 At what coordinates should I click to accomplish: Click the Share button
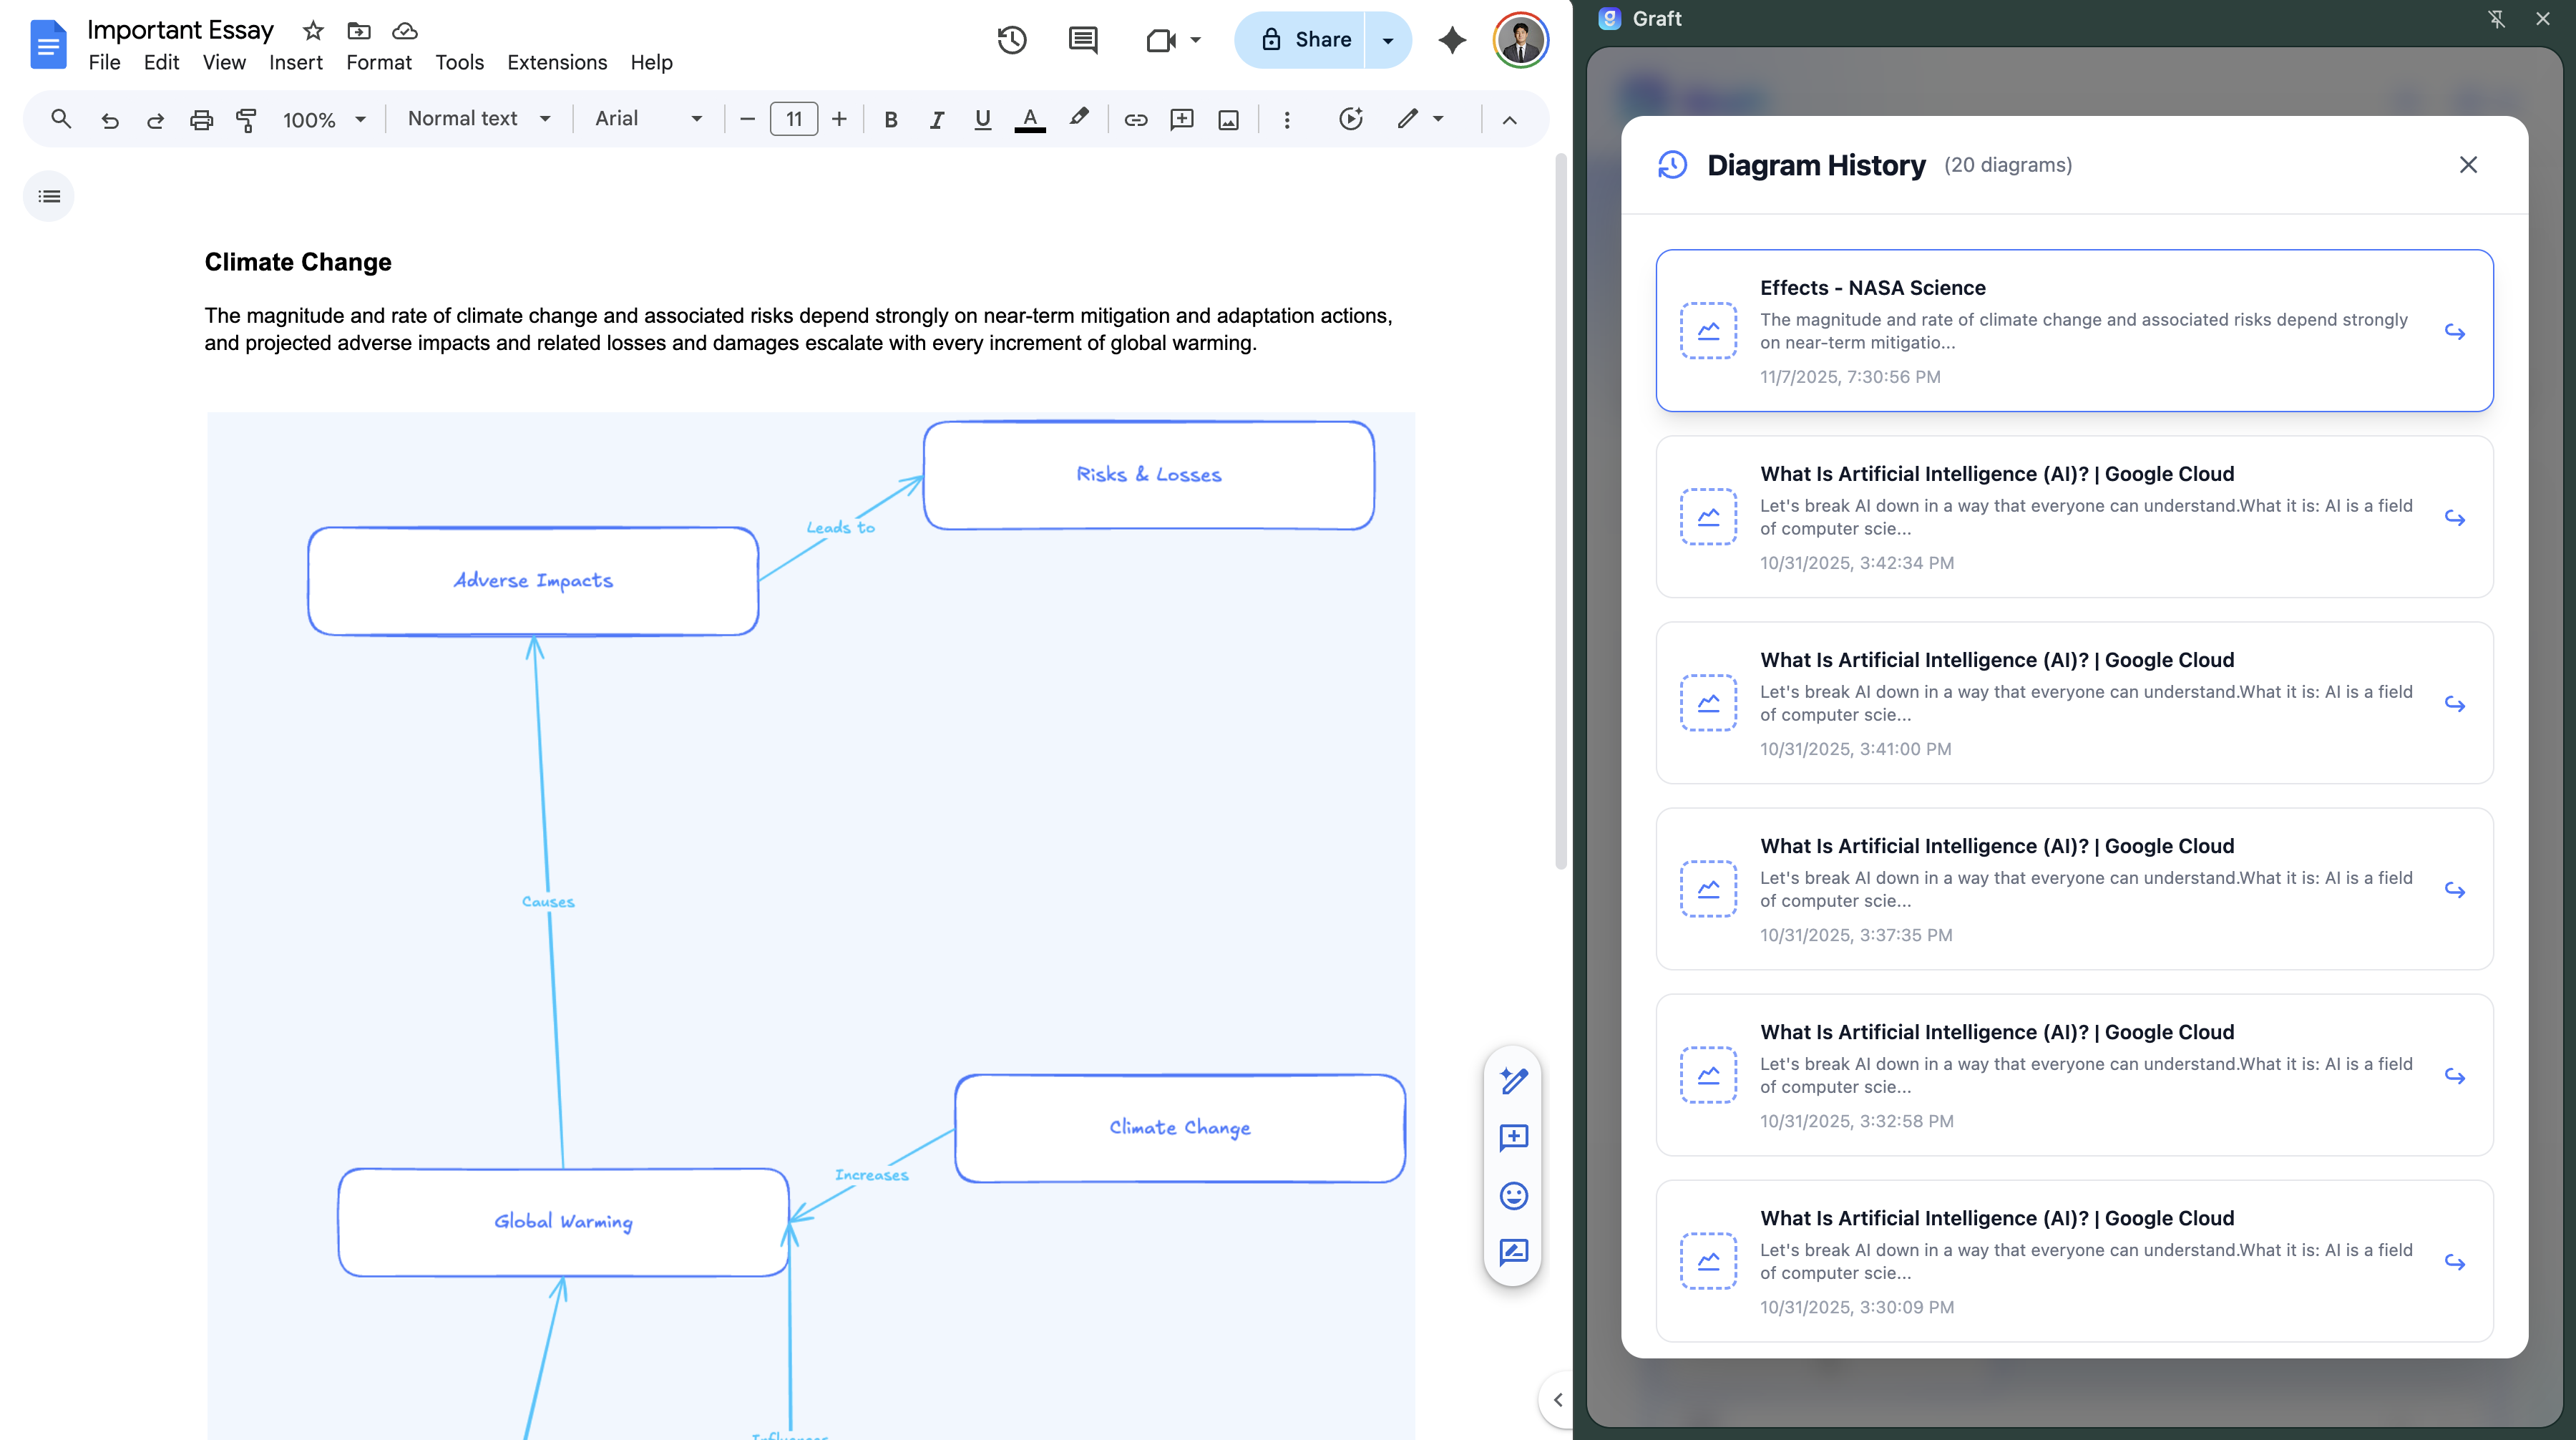coord(1304,40)
